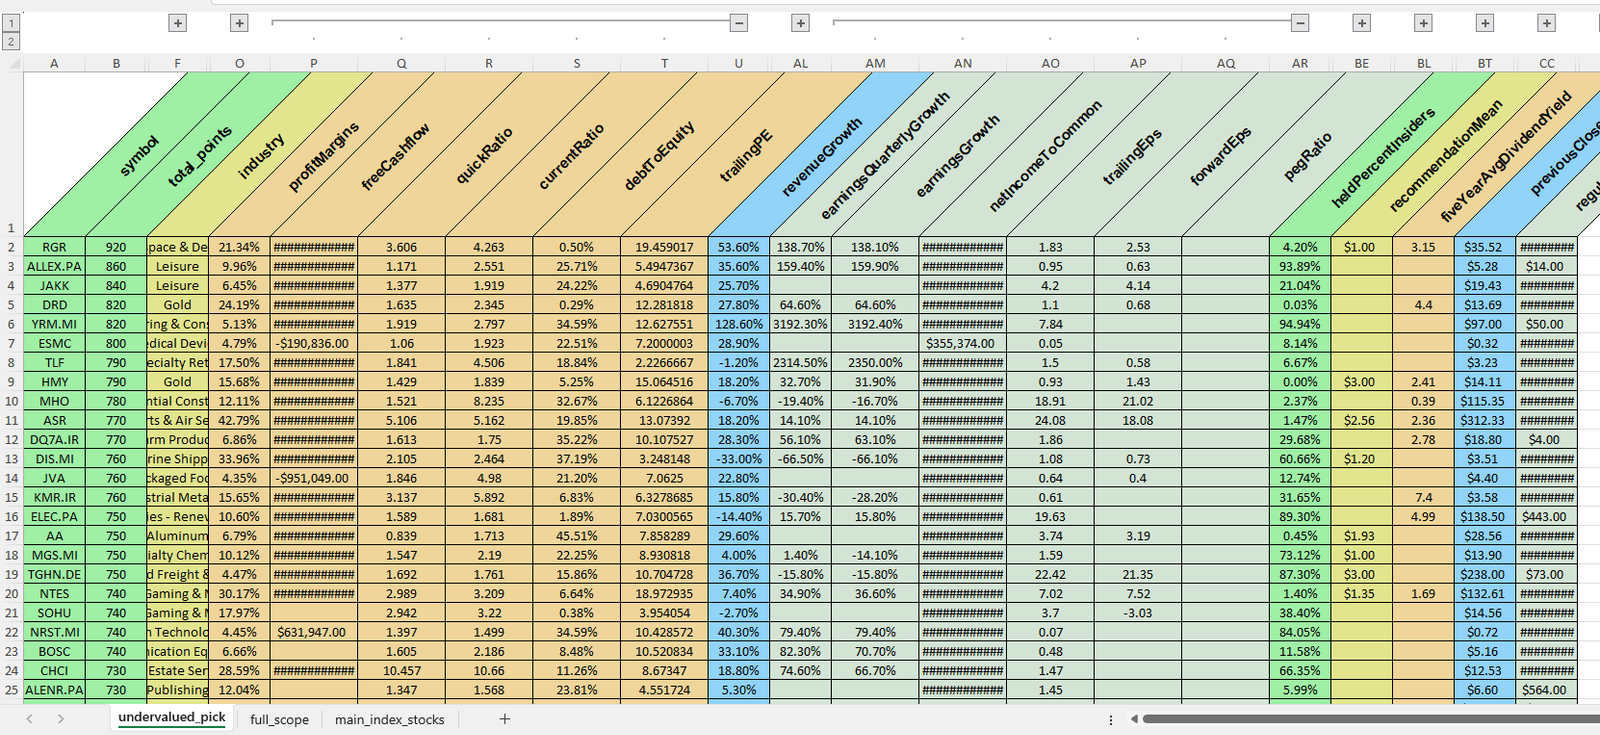The image size is (1600, 735).
Task: Select column AN header
Action: tap(963, 63)
